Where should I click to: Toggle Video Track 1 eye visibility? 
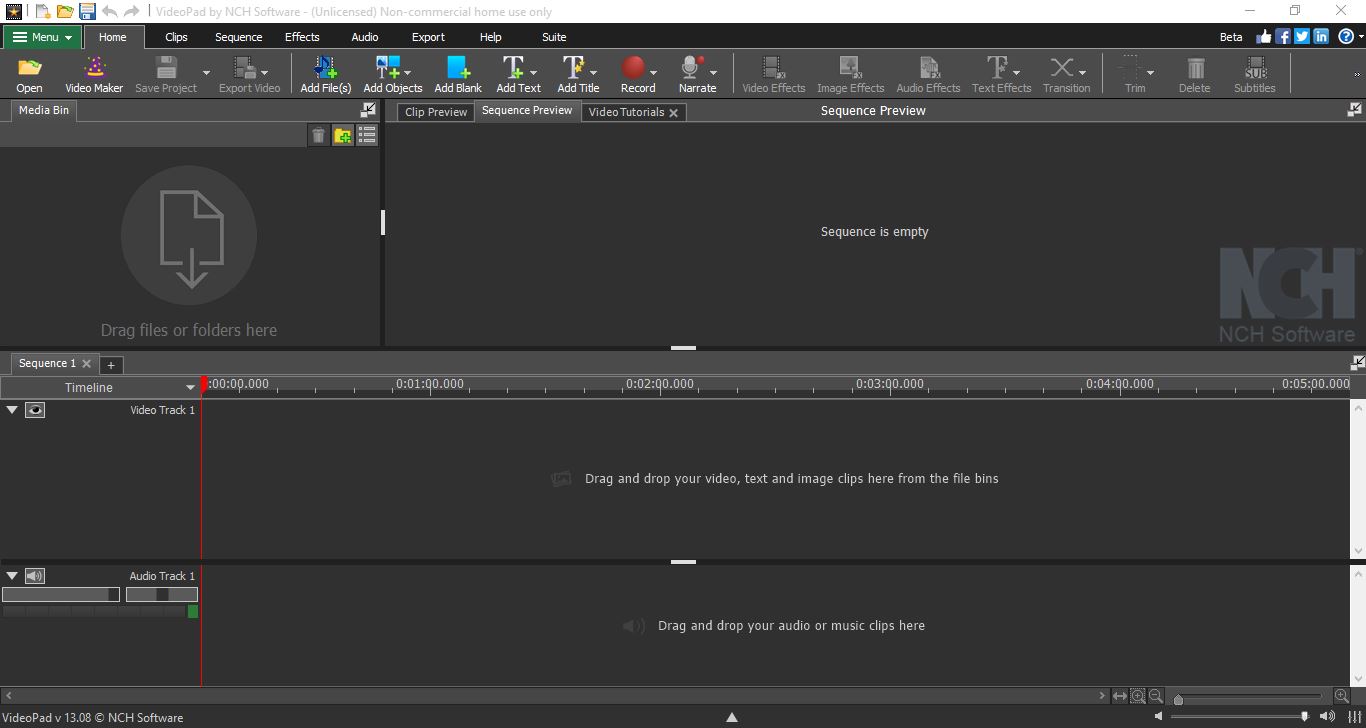tap(35, 410)
